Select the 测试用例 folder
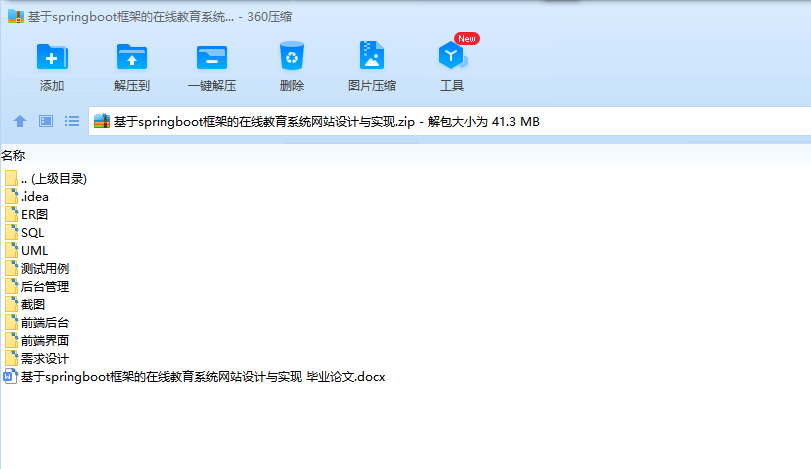This screenshot has width=811, height=469. coord(44,269)
